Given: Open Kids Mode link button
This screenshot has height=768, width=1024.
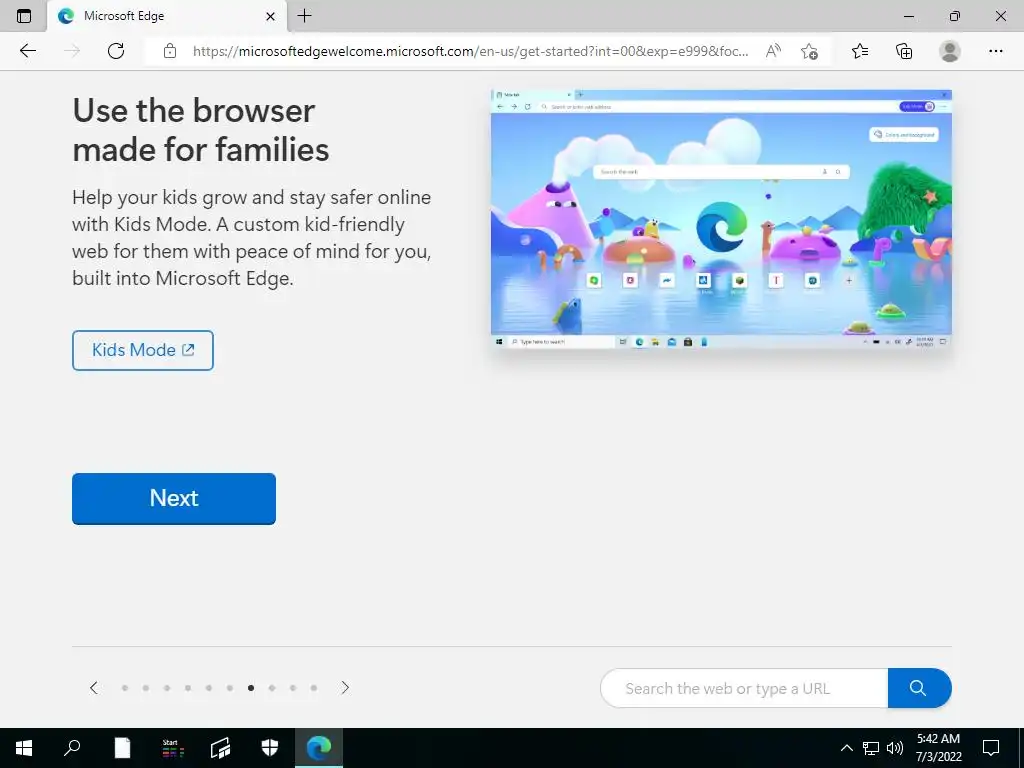Looking at the screenshot, I should 143,350.
